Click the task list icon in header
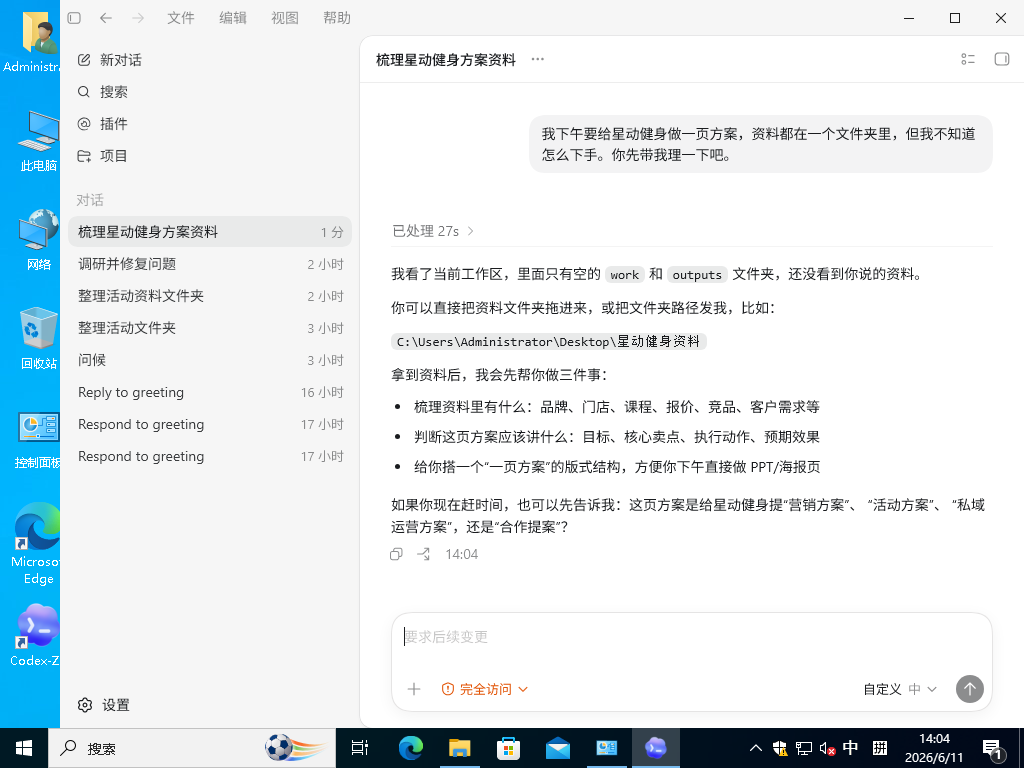 tap(968, 59)
